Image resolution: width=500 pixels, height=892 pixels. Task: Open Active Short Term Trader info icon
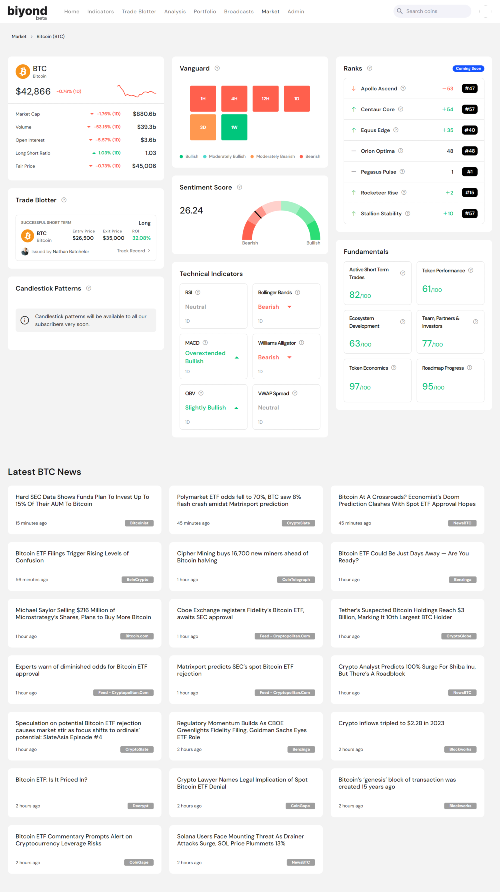[x=403, y=273]
